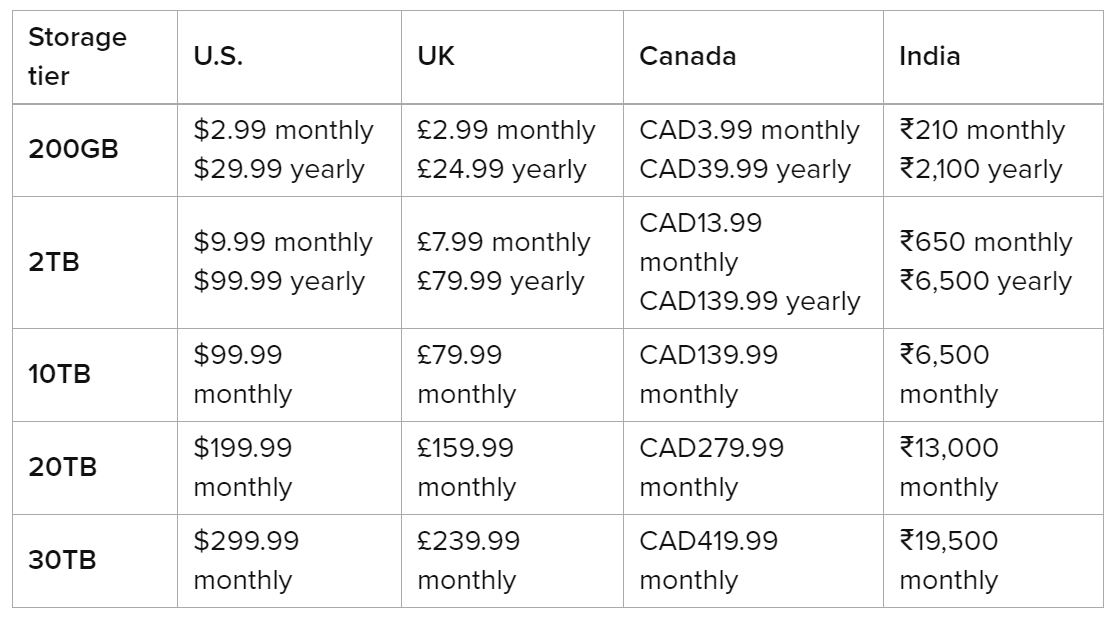Select the 10TB storage tier row label
Viewport: 1115px width, 624px height.
pyautogui.click(x=62, y=374)
